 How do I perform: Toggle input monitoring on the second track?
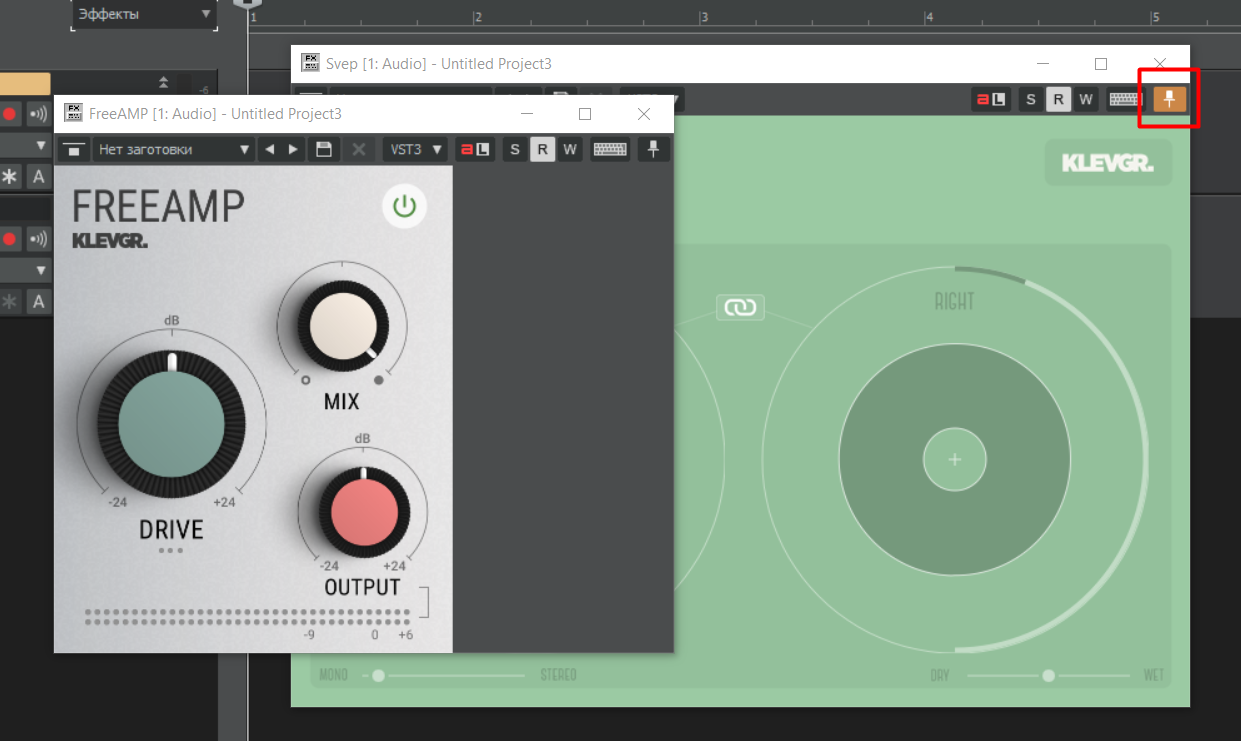[38, 239]
